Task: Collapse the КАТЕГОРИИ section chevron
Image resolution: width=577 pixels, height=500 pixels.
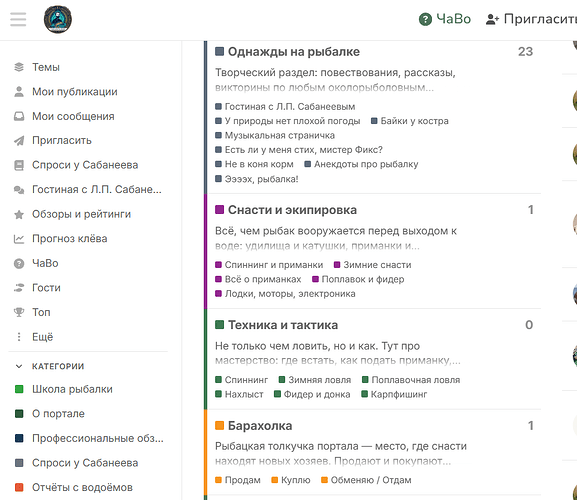Action: point(19,366)
